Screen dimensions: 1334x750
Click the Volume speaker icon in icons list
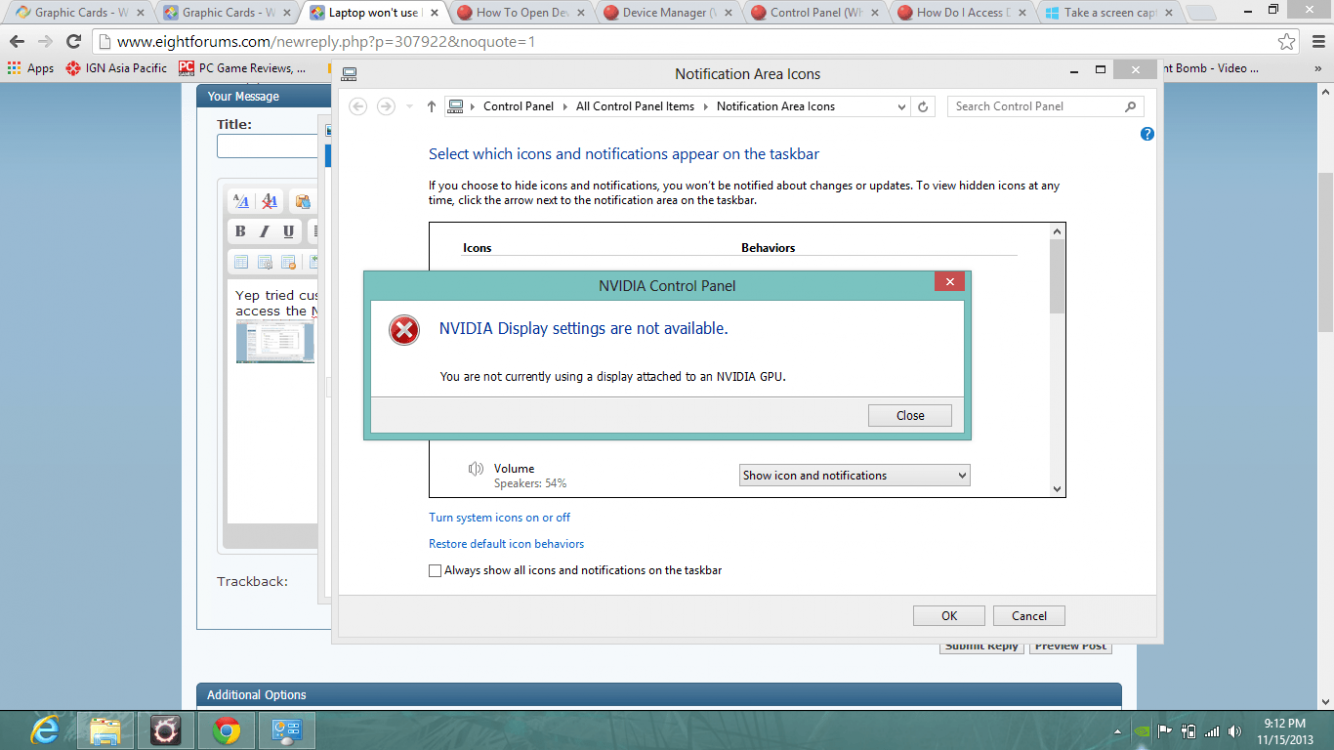(x=476, y=469)
